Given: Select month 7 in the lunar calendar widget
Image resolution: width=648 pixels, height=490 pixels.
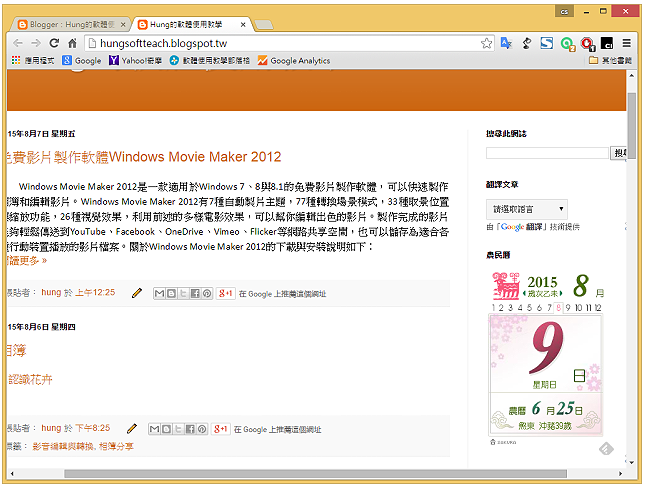Looking at the screenshot, I should [x=549, y=307].
